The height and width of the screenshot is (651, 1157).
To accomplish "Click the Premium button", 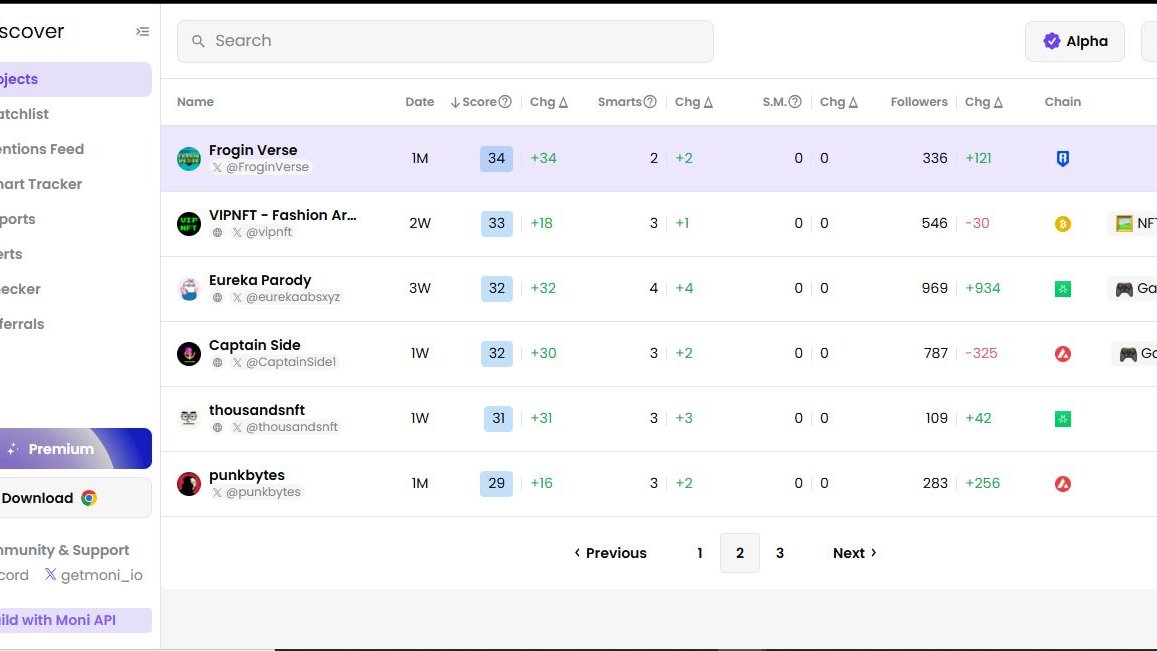I will click(75, 449).
